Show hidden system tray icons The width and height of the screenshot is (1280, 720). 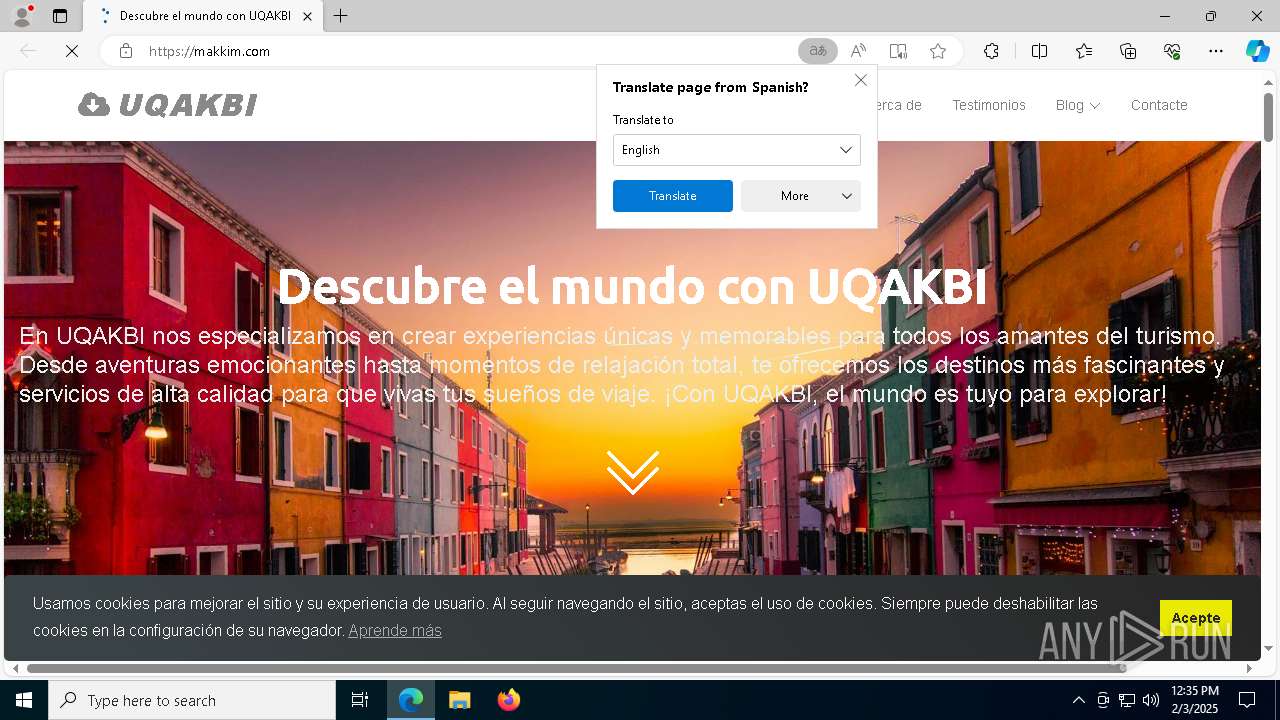coord(1078,700)
